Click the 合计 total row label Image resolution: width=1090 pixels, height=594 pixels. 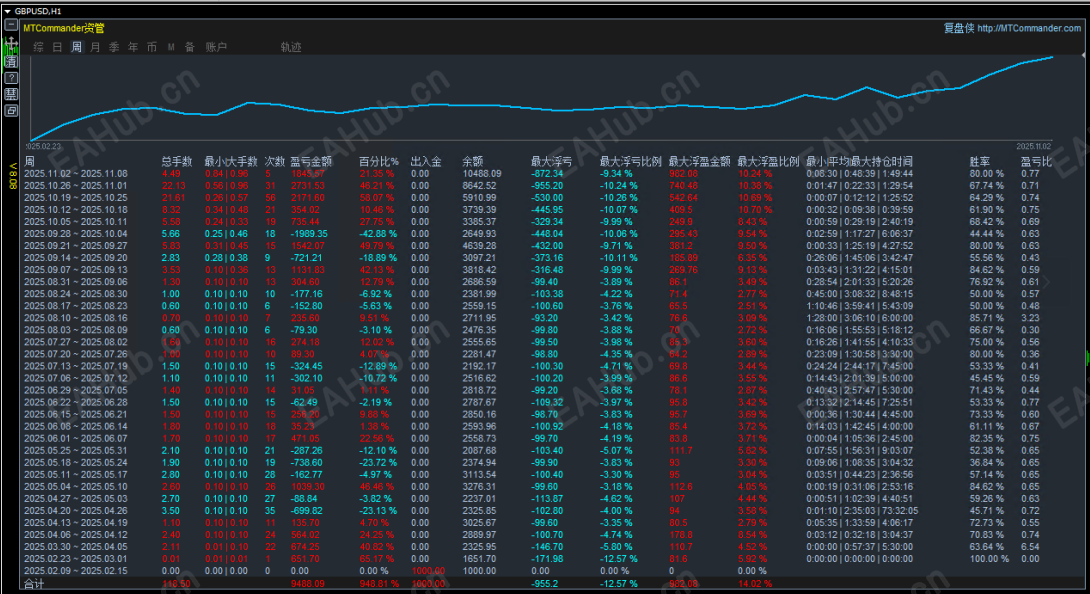coord(34,584)
